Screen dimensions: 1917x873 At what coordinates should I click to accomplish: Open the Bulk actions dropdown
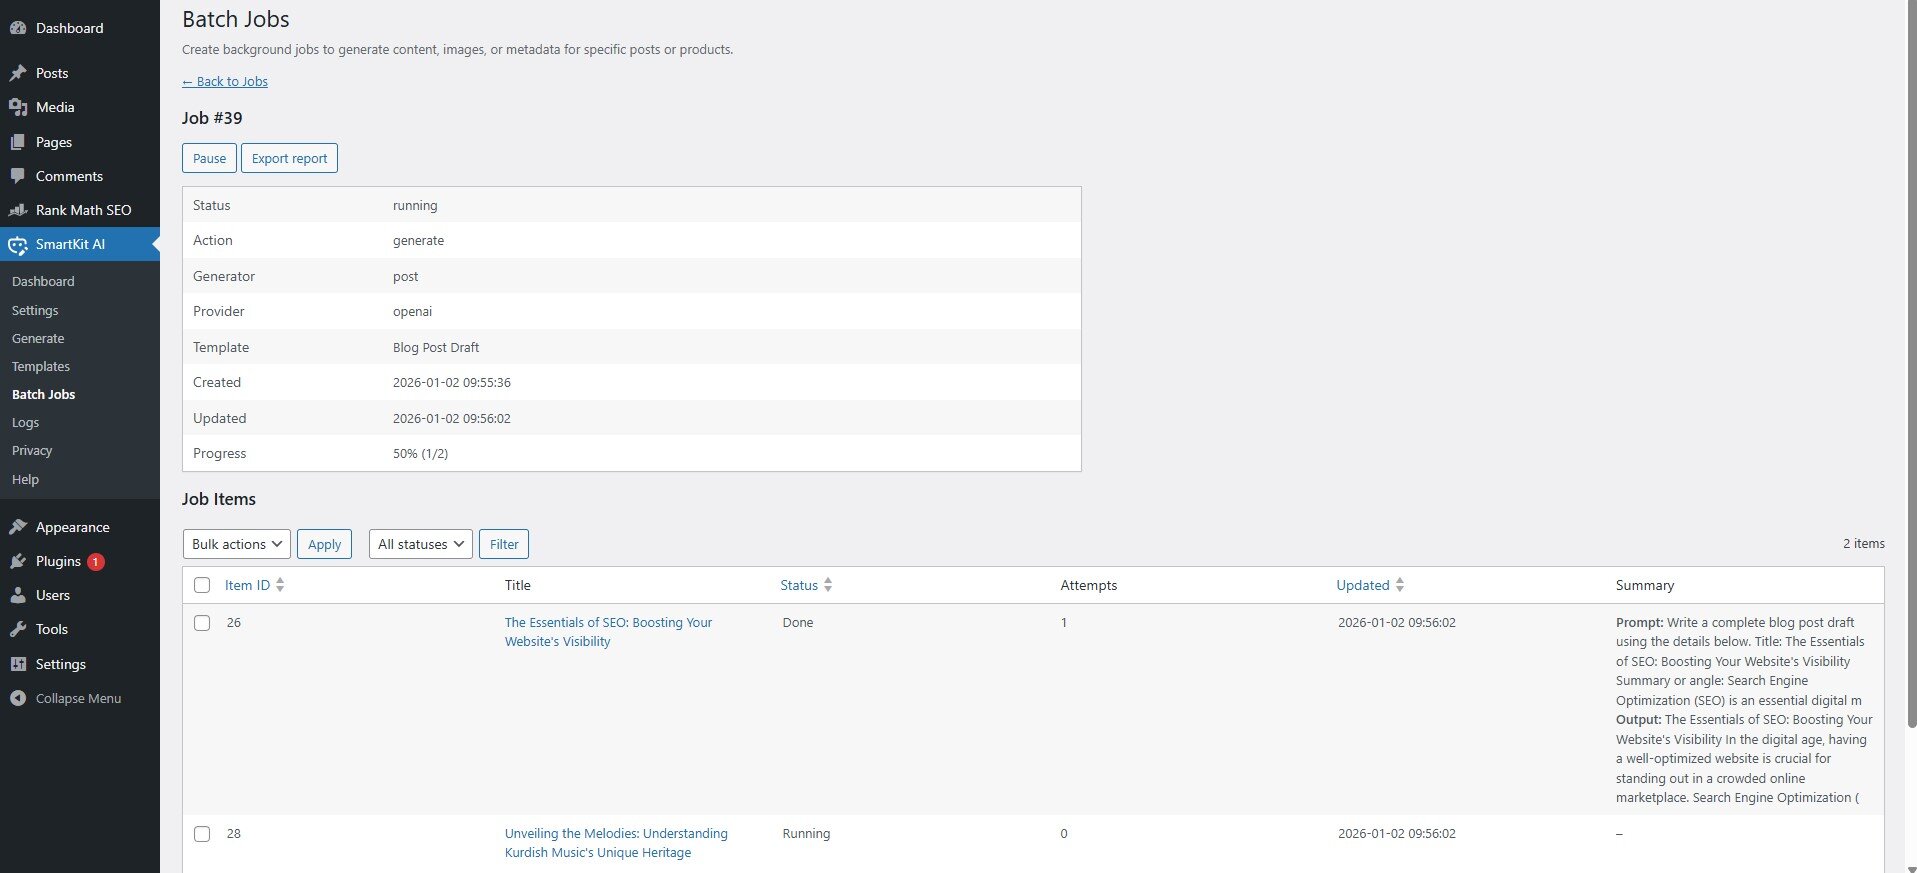(237, 544)
